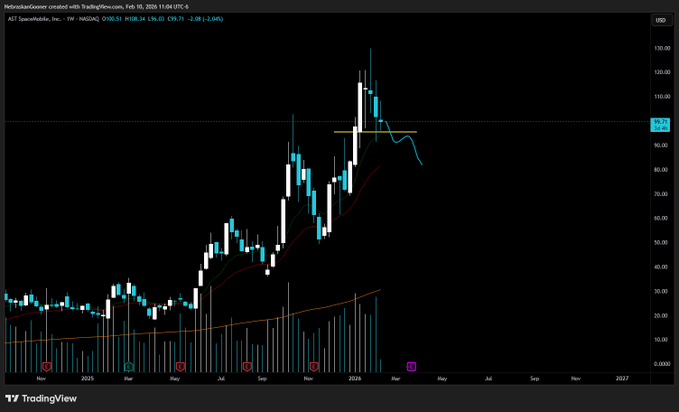Click the leftmost red earnings marker
The height and width of the screenshot is (412, 679).
[x=46, y=366]
